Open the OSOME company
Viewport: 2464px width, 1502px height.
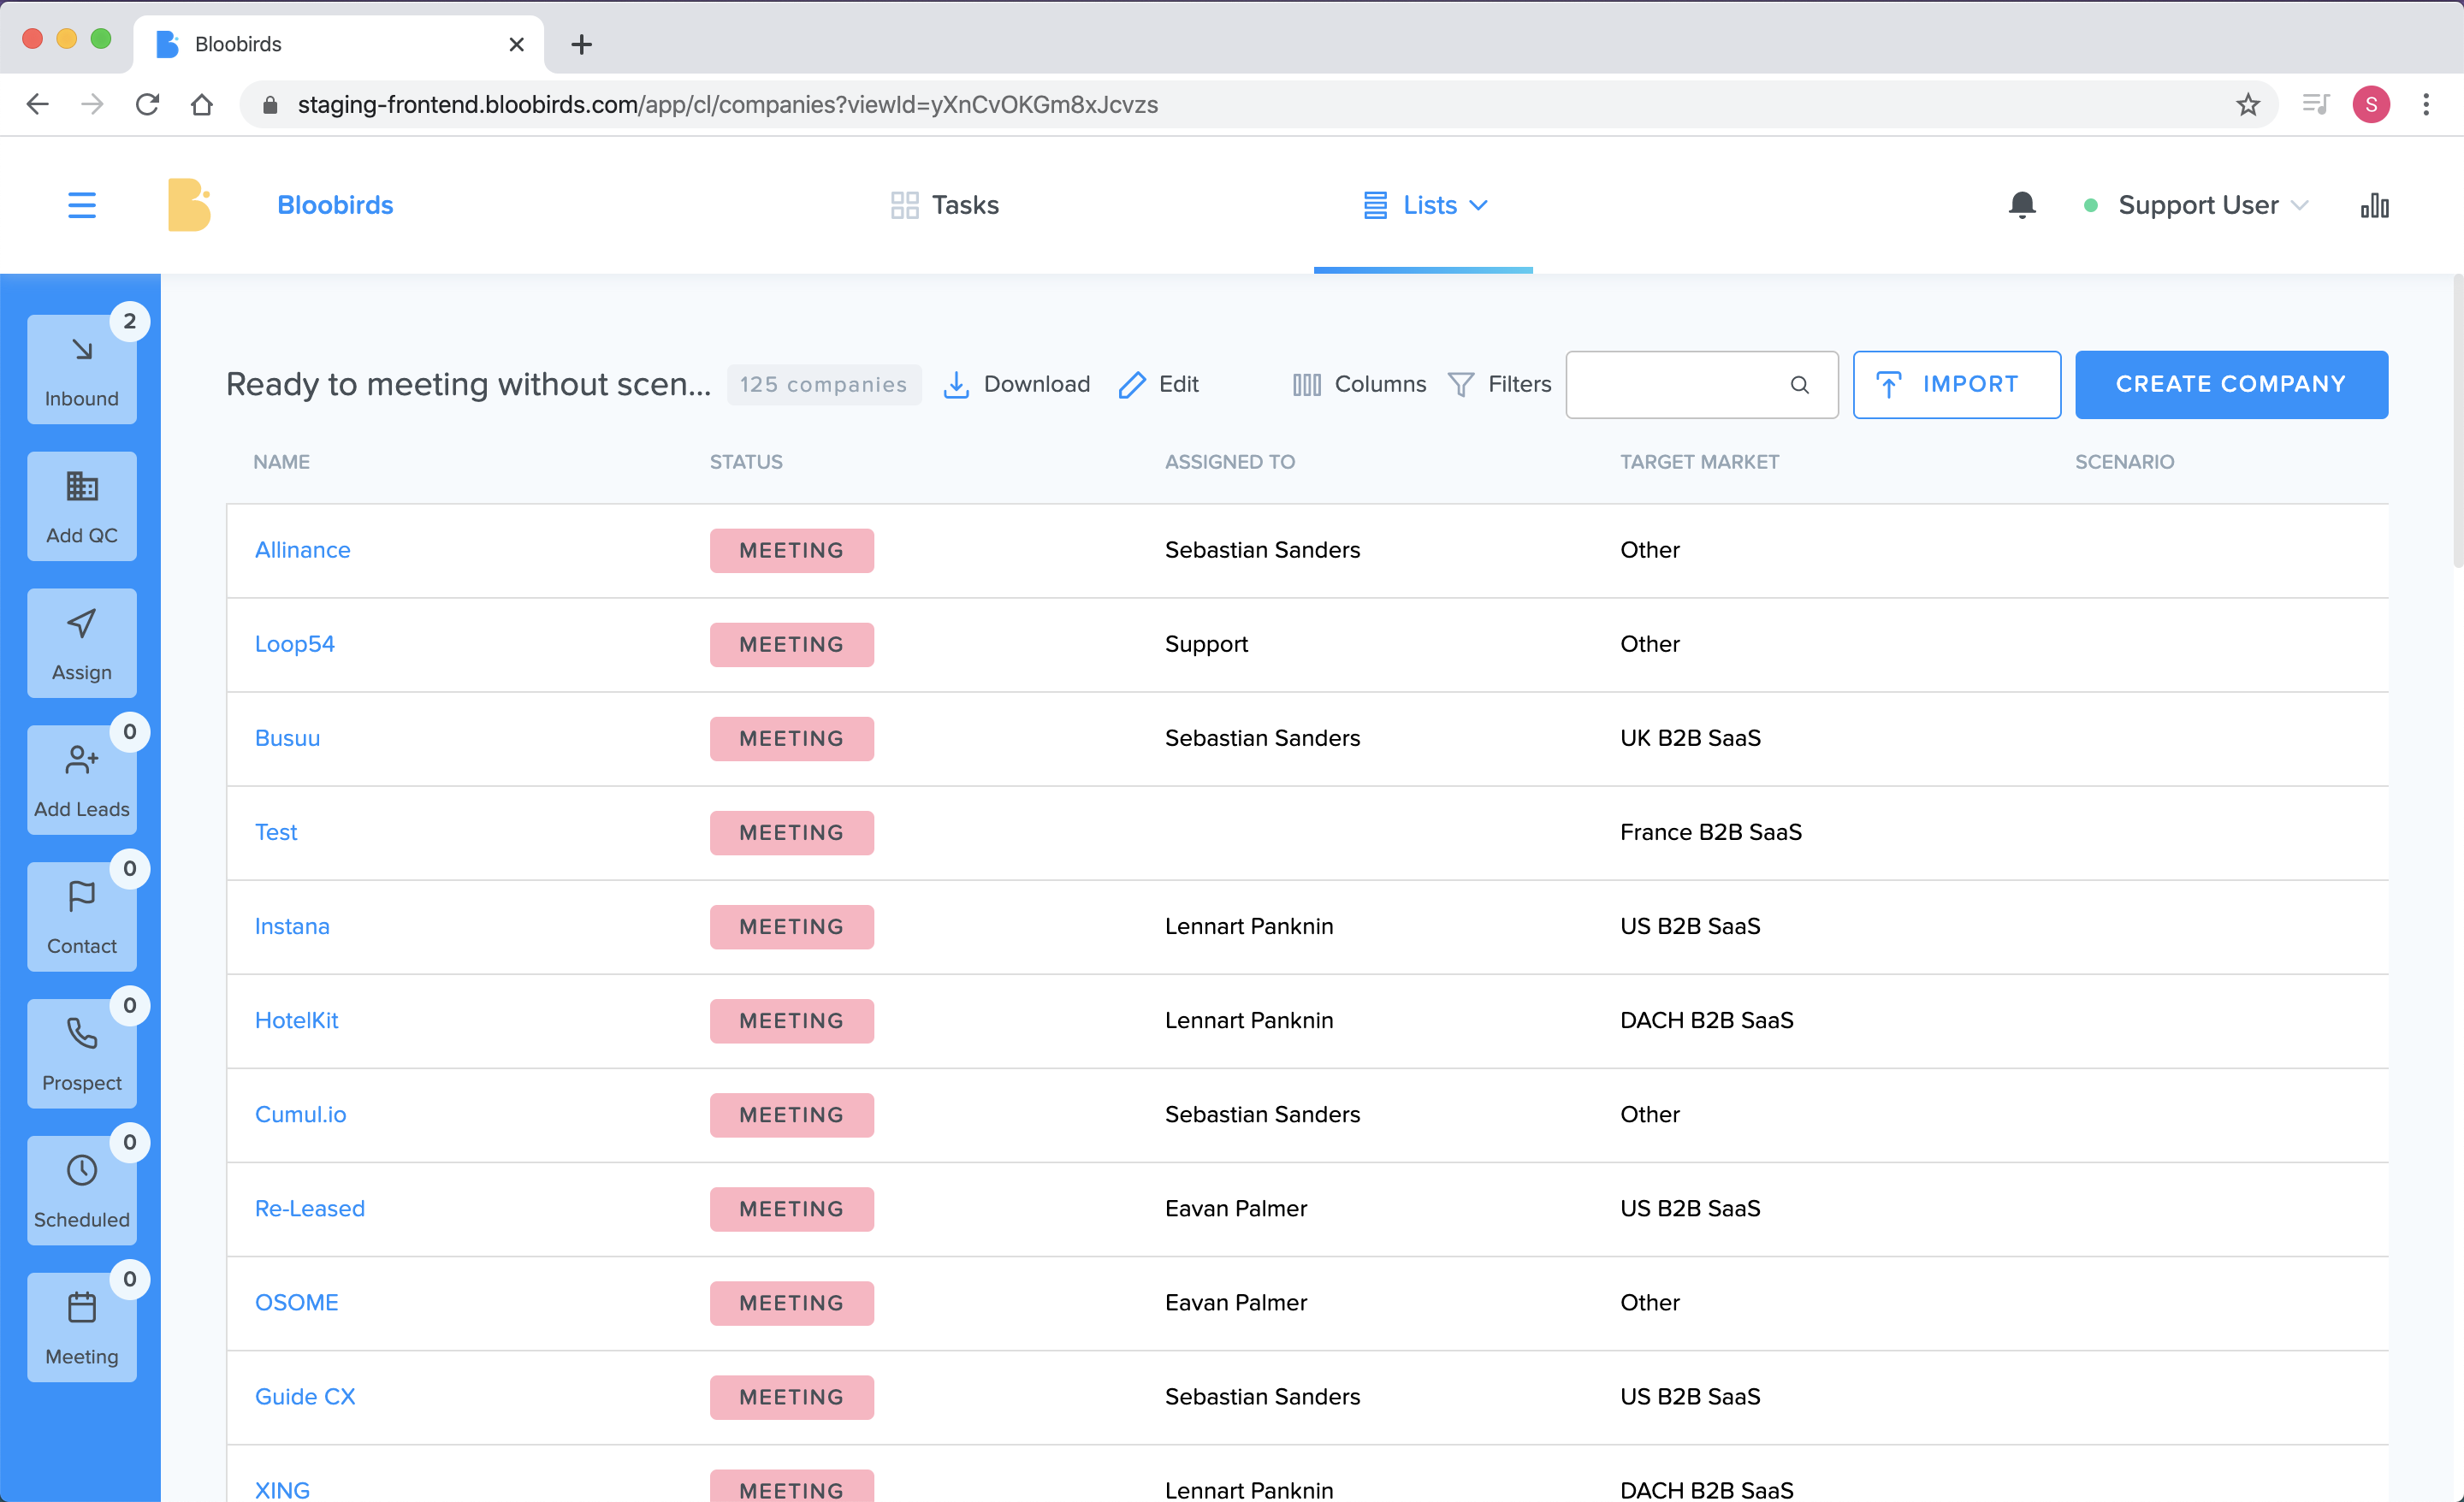click(x=296, y=1302)
